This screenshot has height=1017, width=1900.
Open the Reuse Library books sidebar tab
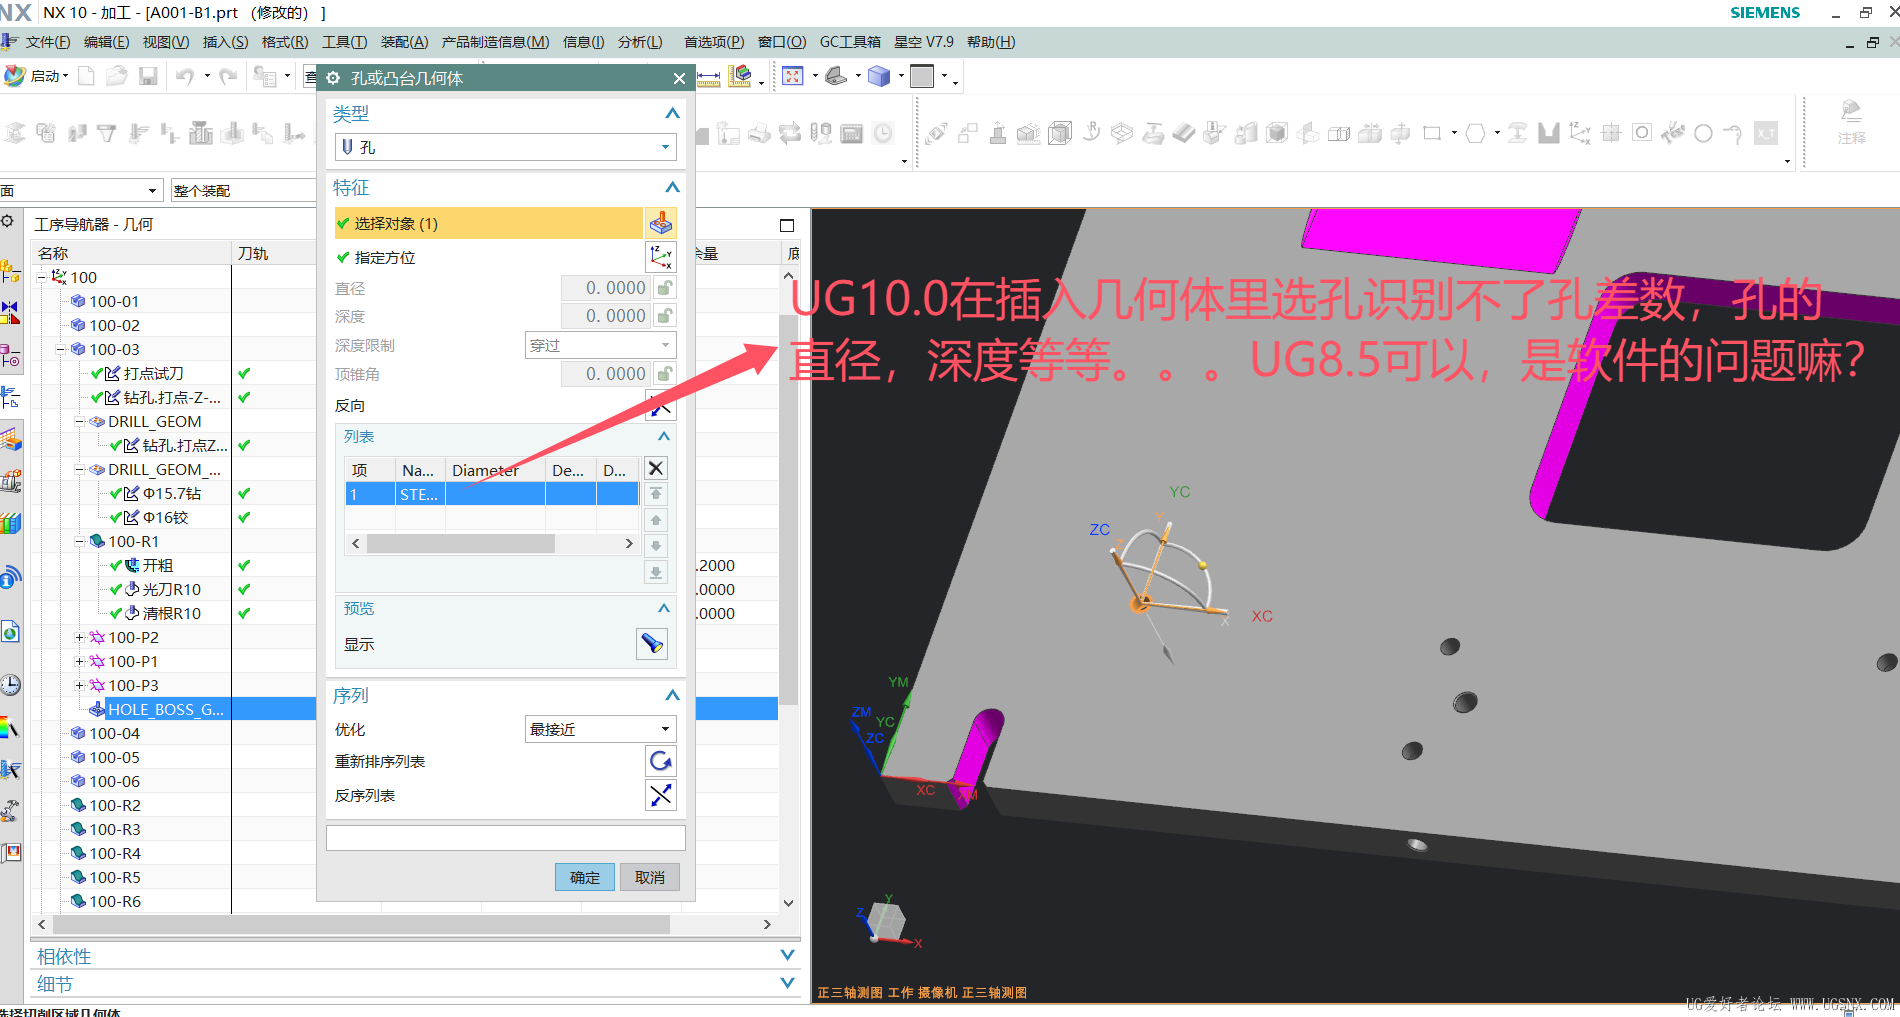[x=10, y=523]
